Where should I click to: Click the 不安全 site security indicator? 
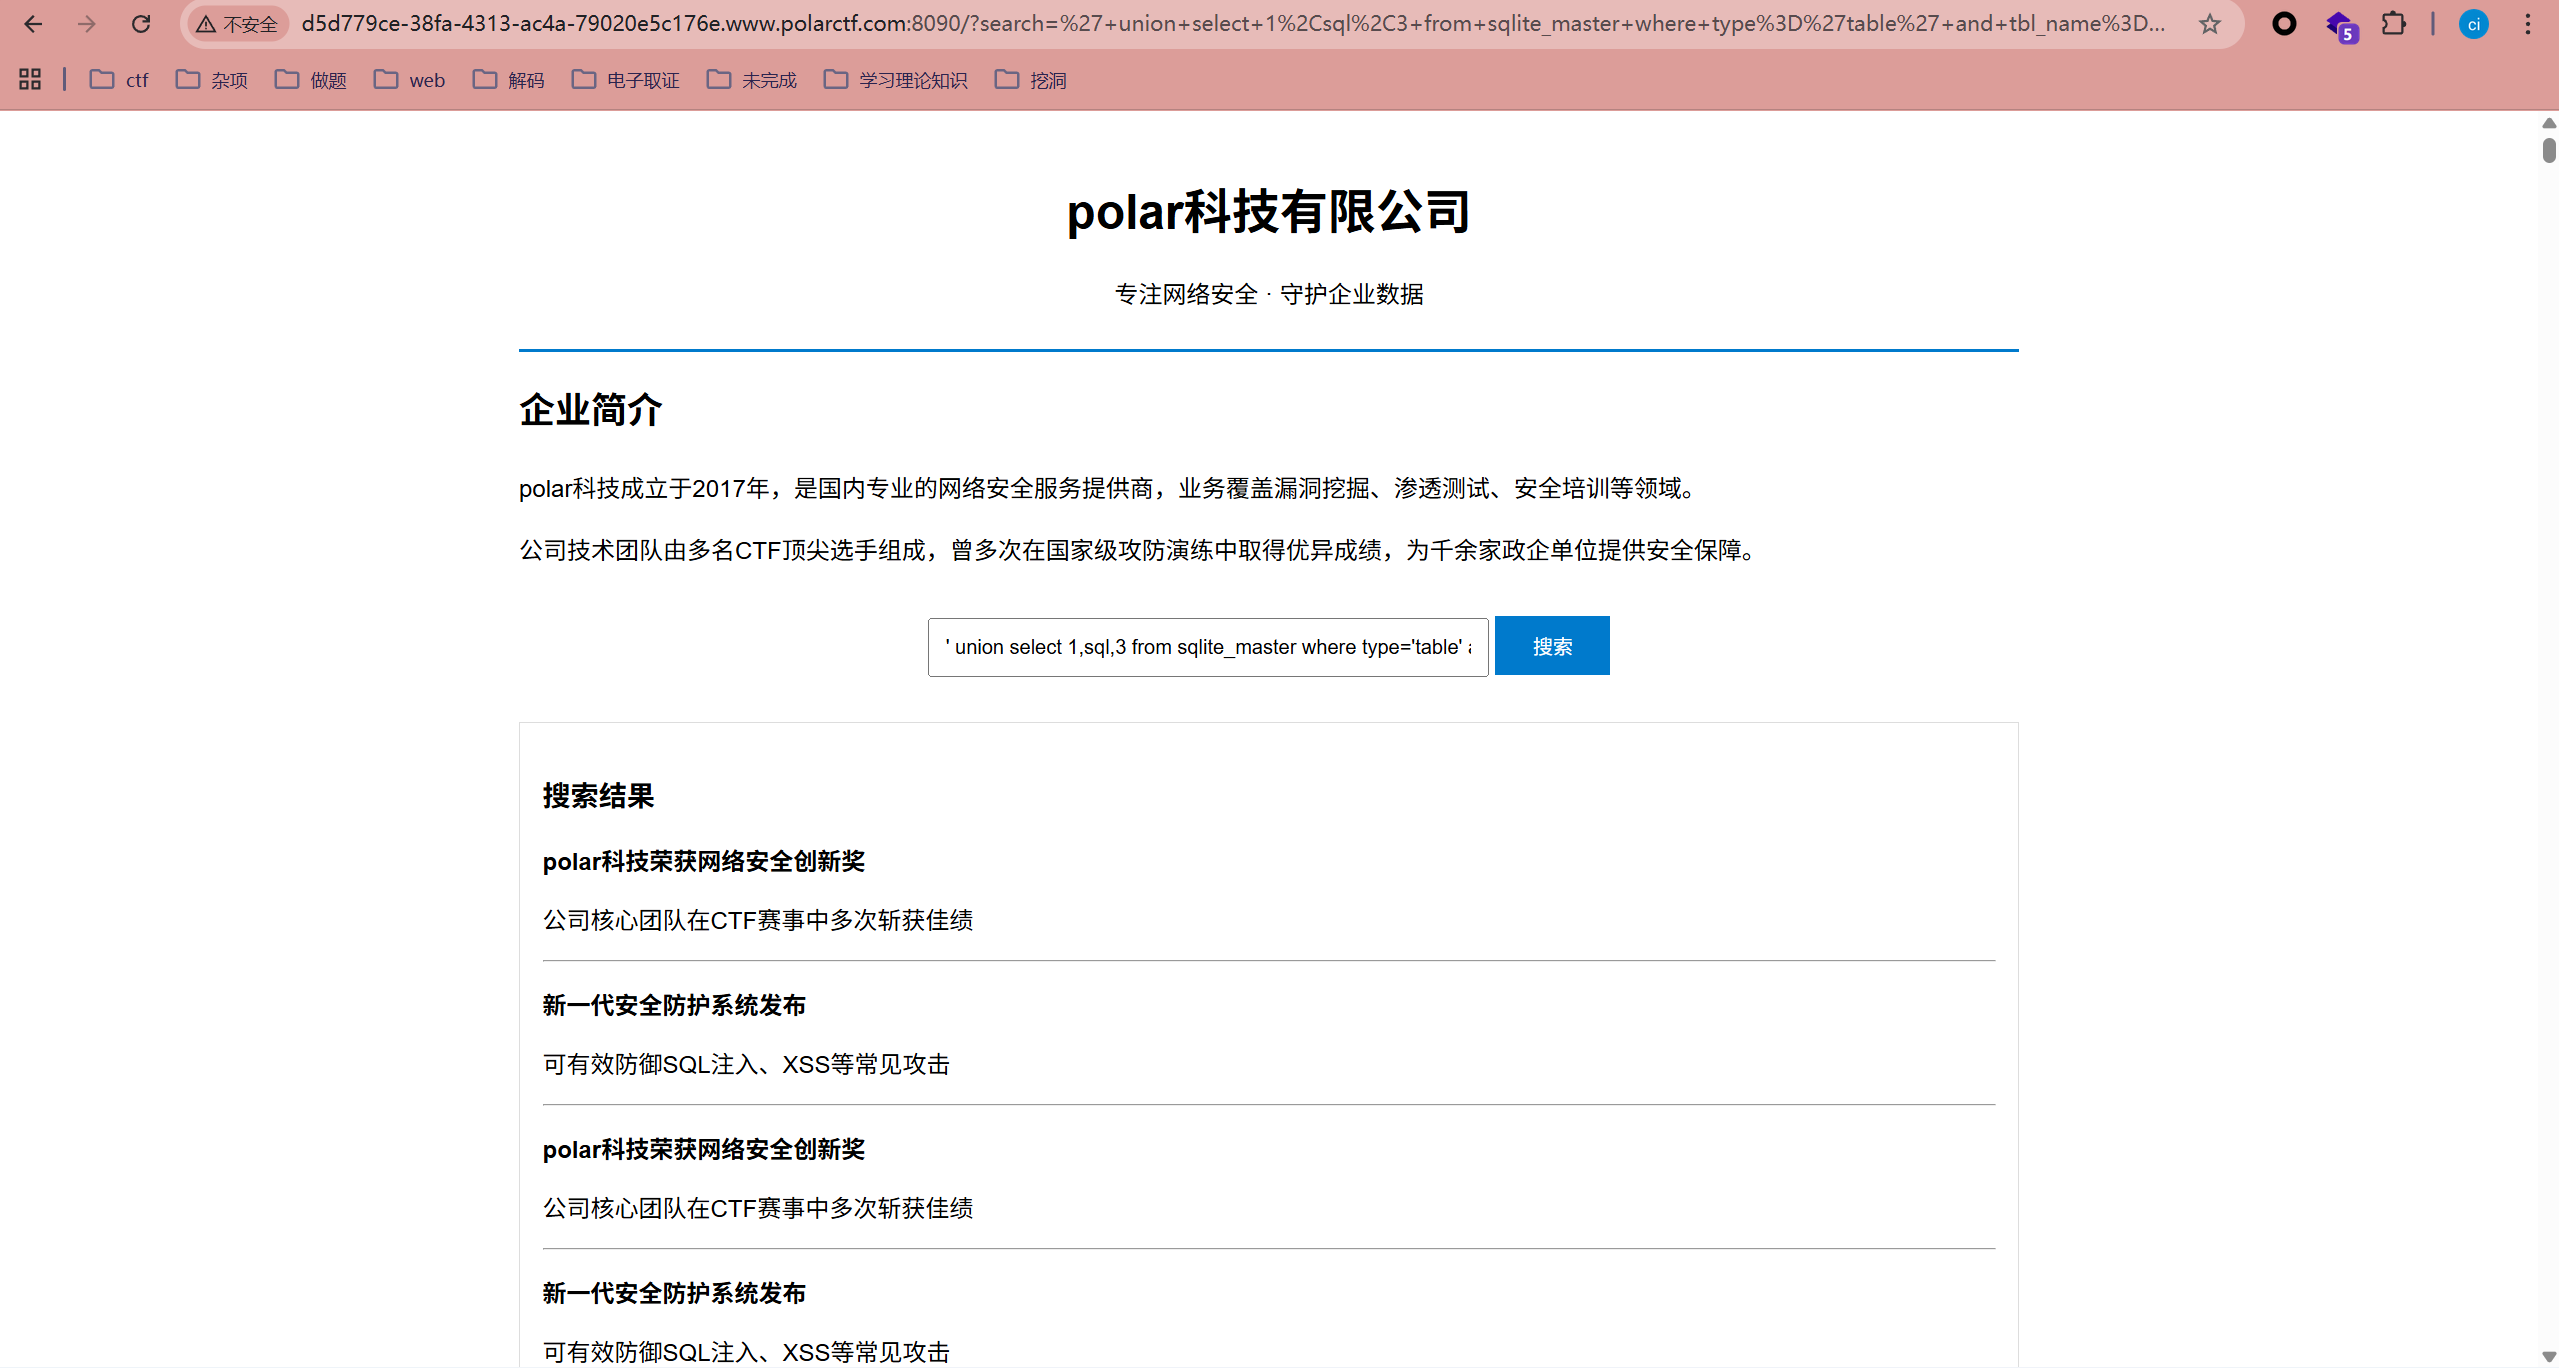point(238,24)
